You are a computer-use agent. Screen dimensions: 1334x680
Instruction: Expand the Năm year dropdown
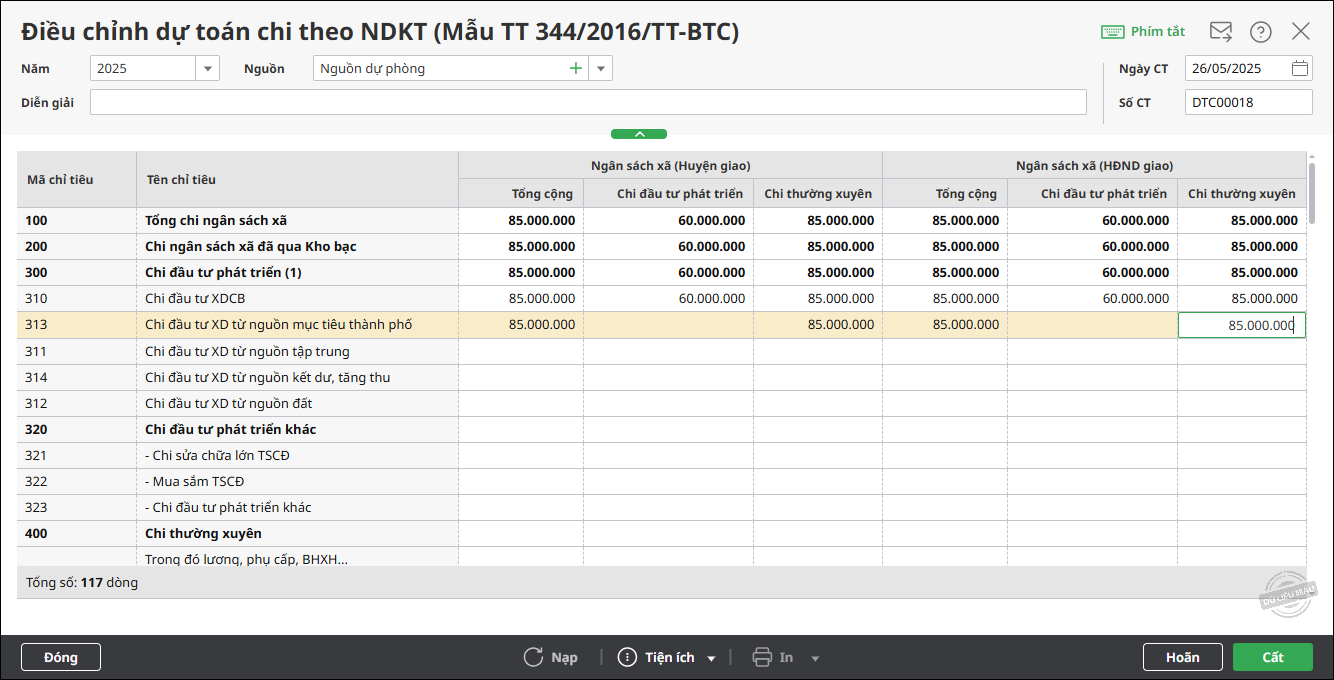pos(208,69)
